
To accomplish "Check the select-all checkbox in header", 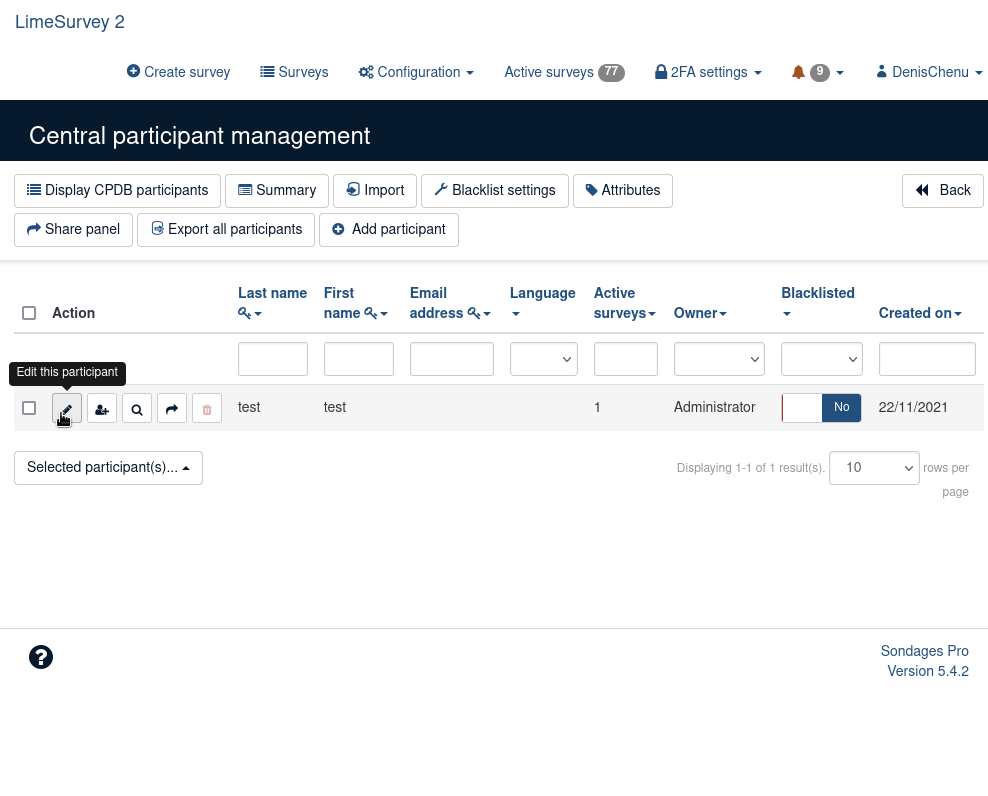I will click(x=29, y=313).
